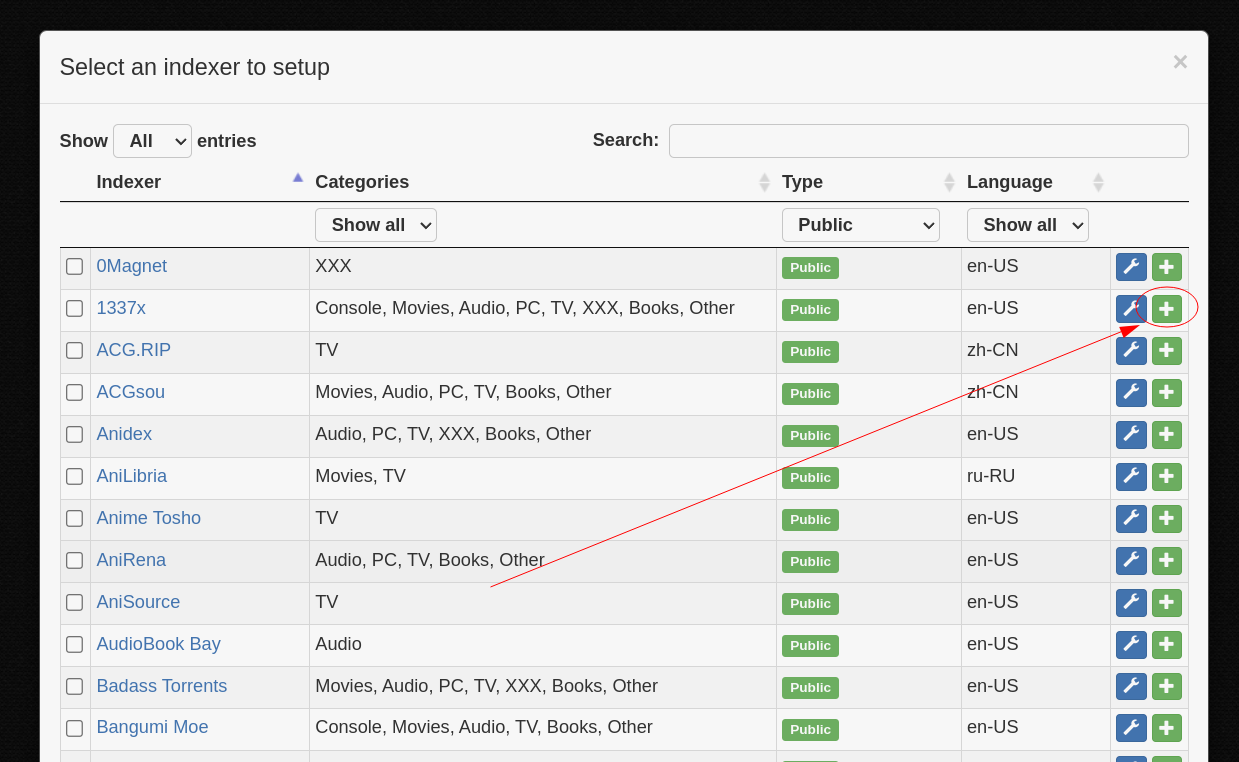Image resolution: width=1239 pixels, height=762 pixels.
Task: Open the ACG.RIP indexer link
Action: [134, 350]
